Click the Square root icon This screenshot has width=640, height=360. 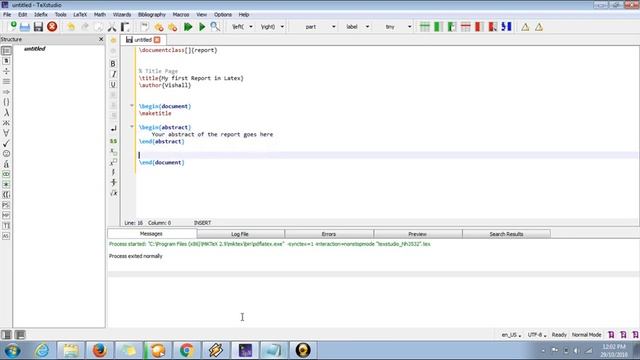coord(113,193)
